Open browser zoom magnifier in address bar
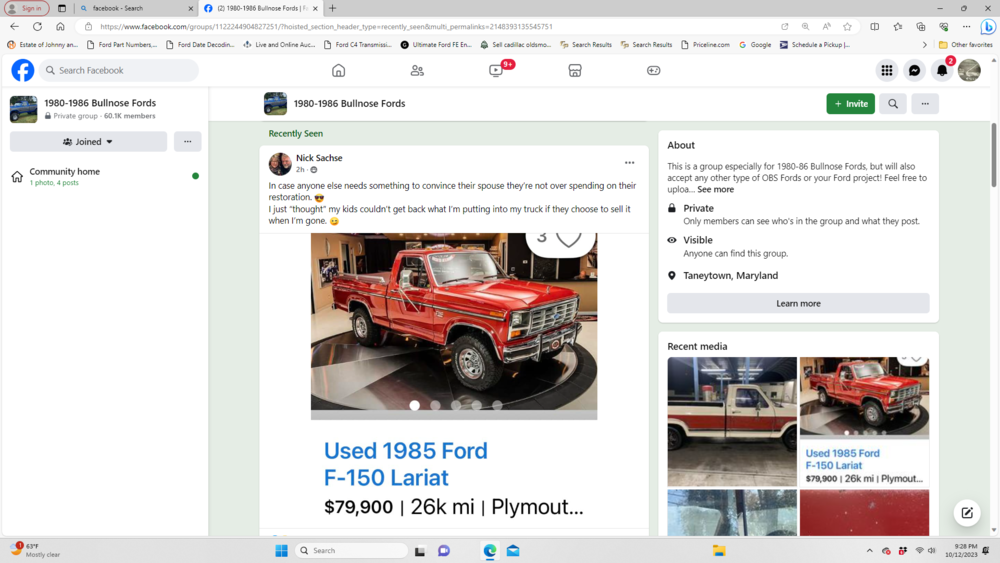 [x=805, y=26]
